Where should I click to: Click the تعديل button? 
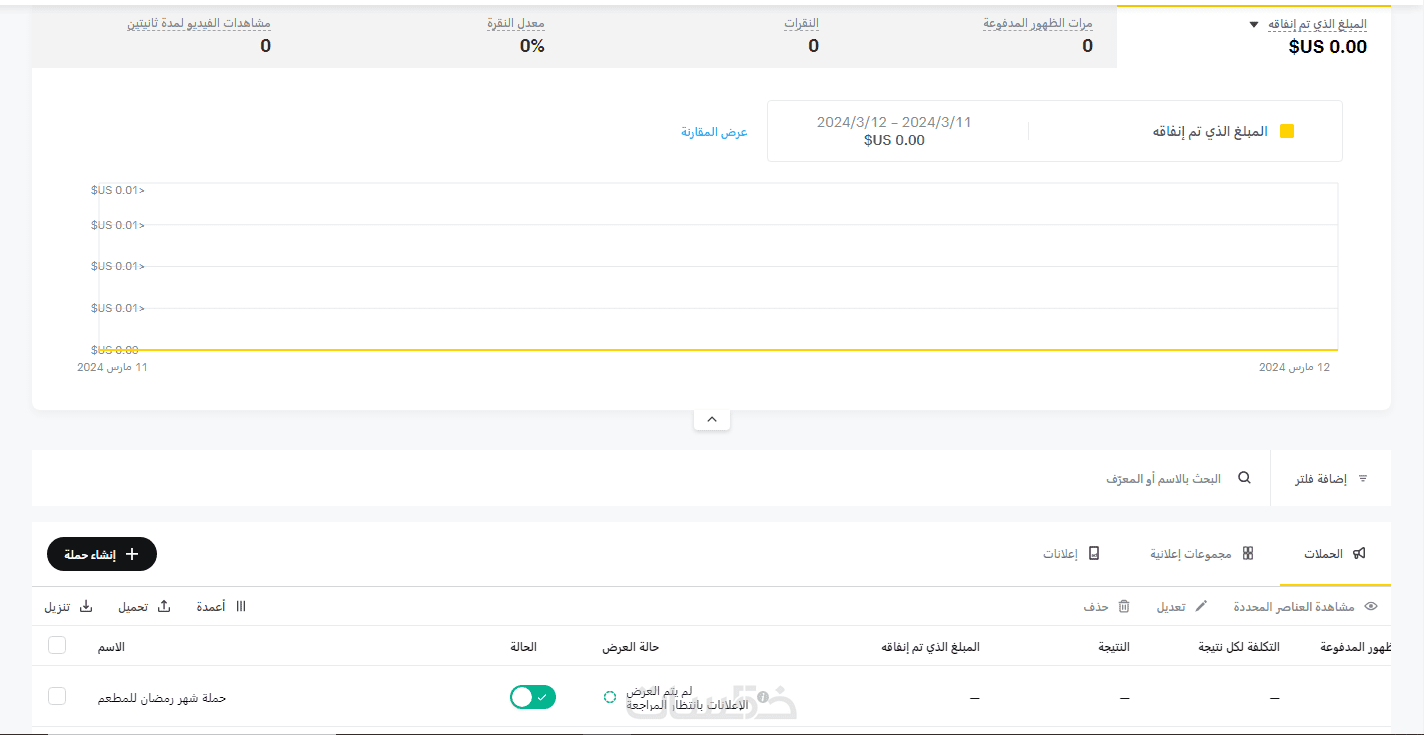(x=1182, y=607)
